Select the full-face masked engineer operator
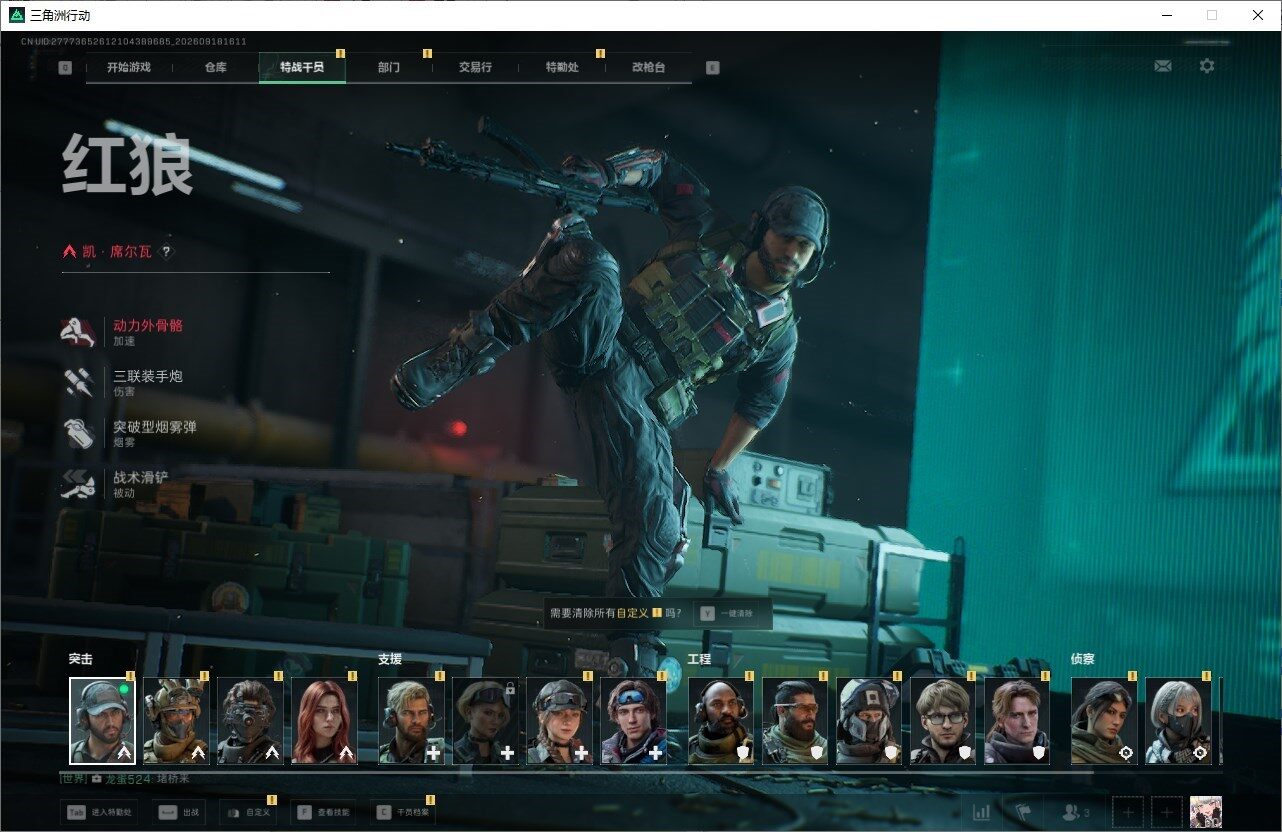The image size is (1282, 832). pyautogui.click(x=869, y=721)
